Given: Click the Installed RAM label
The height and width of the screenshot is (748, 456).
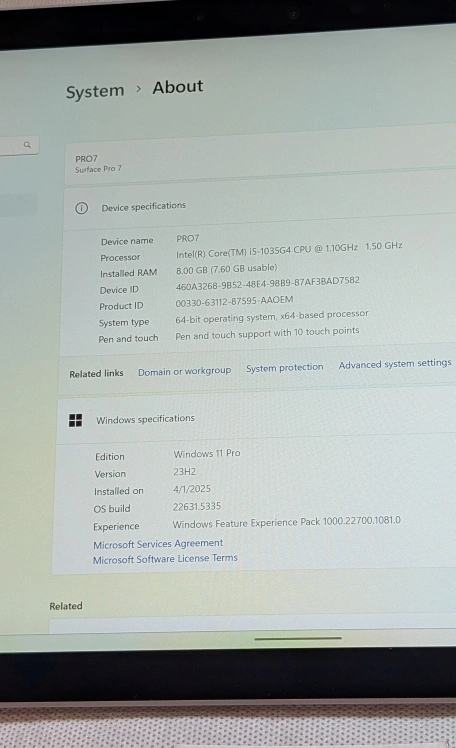Looking at the screenshot, I should [128, 273].
